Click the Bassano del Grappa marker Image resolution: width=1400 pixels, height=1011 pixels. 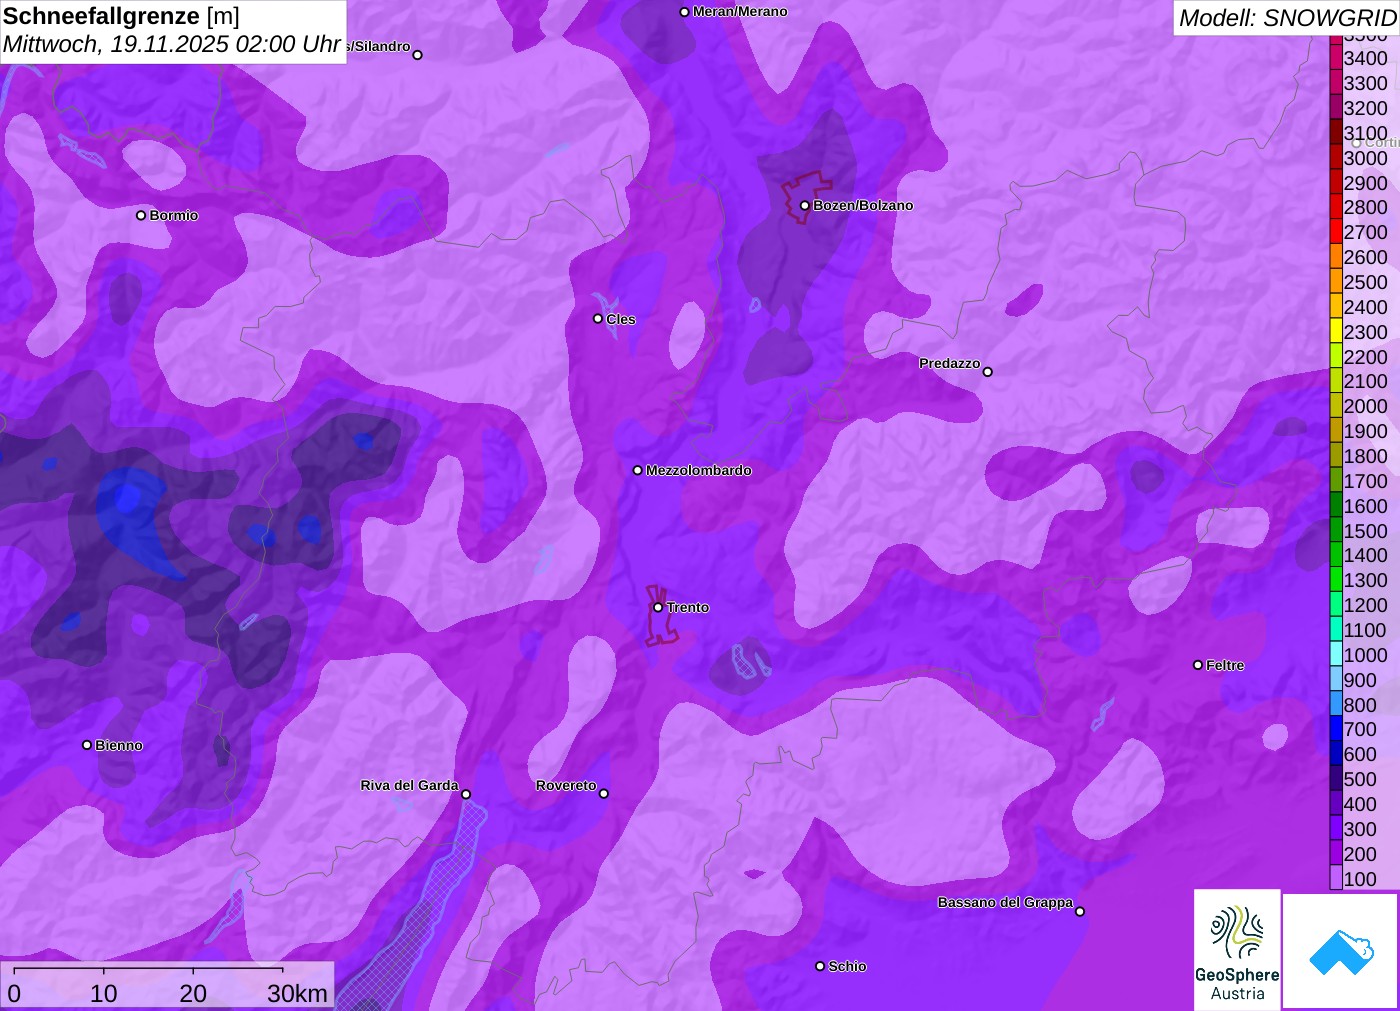pos(1080,911)
